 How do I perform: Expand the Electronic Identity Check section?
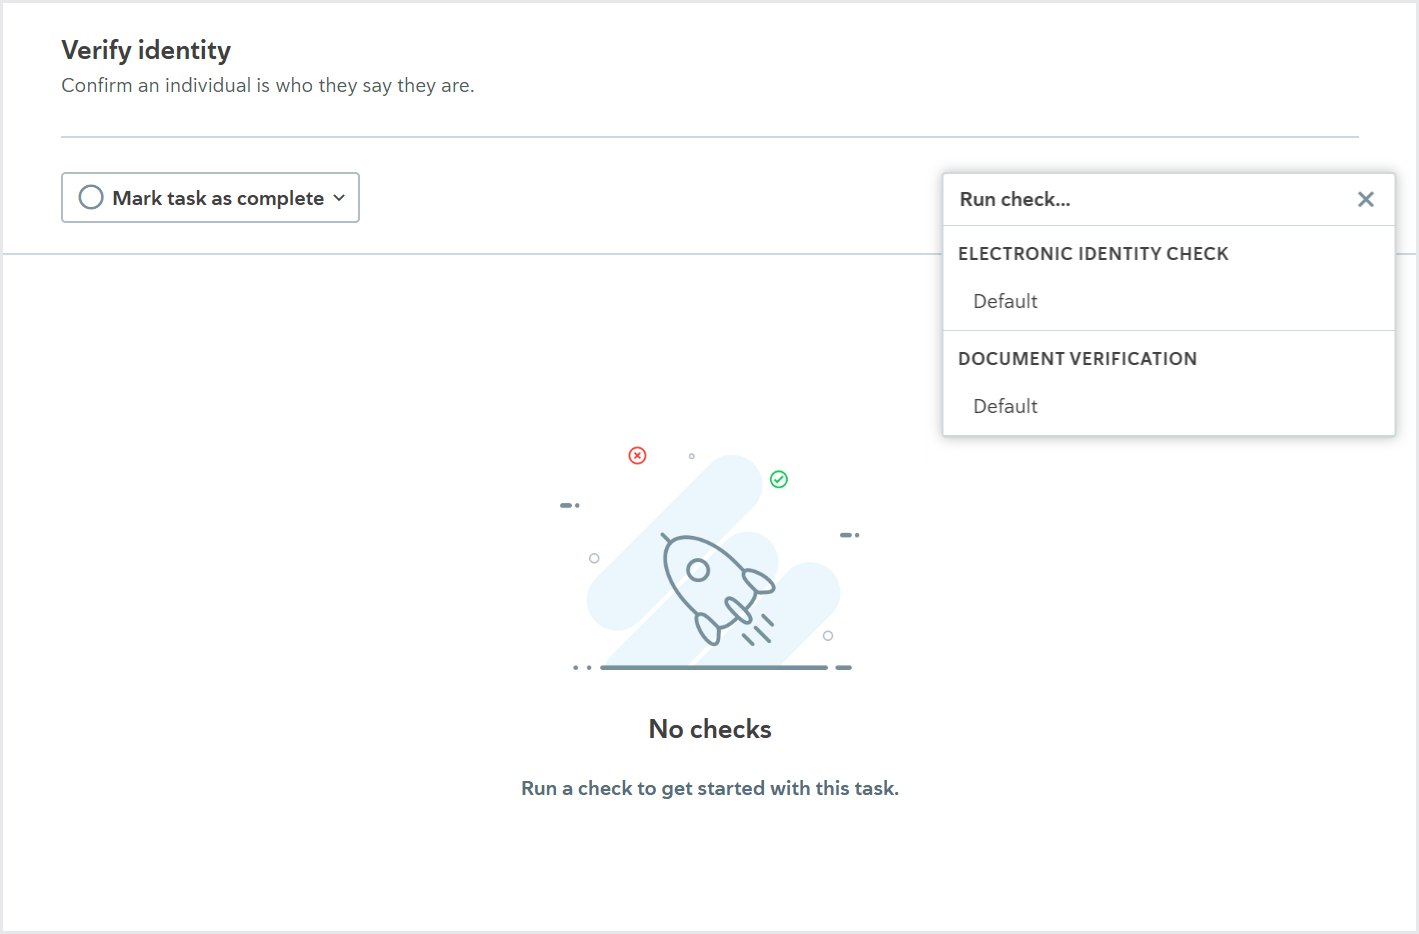pyautogui.click(x=1093, y=253)
